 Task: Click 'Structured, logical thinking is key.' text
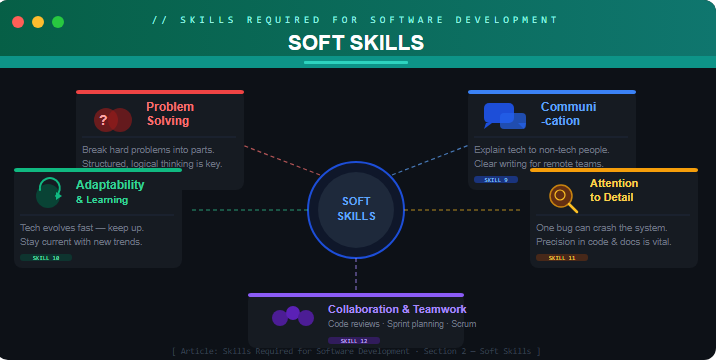point(152,164)
